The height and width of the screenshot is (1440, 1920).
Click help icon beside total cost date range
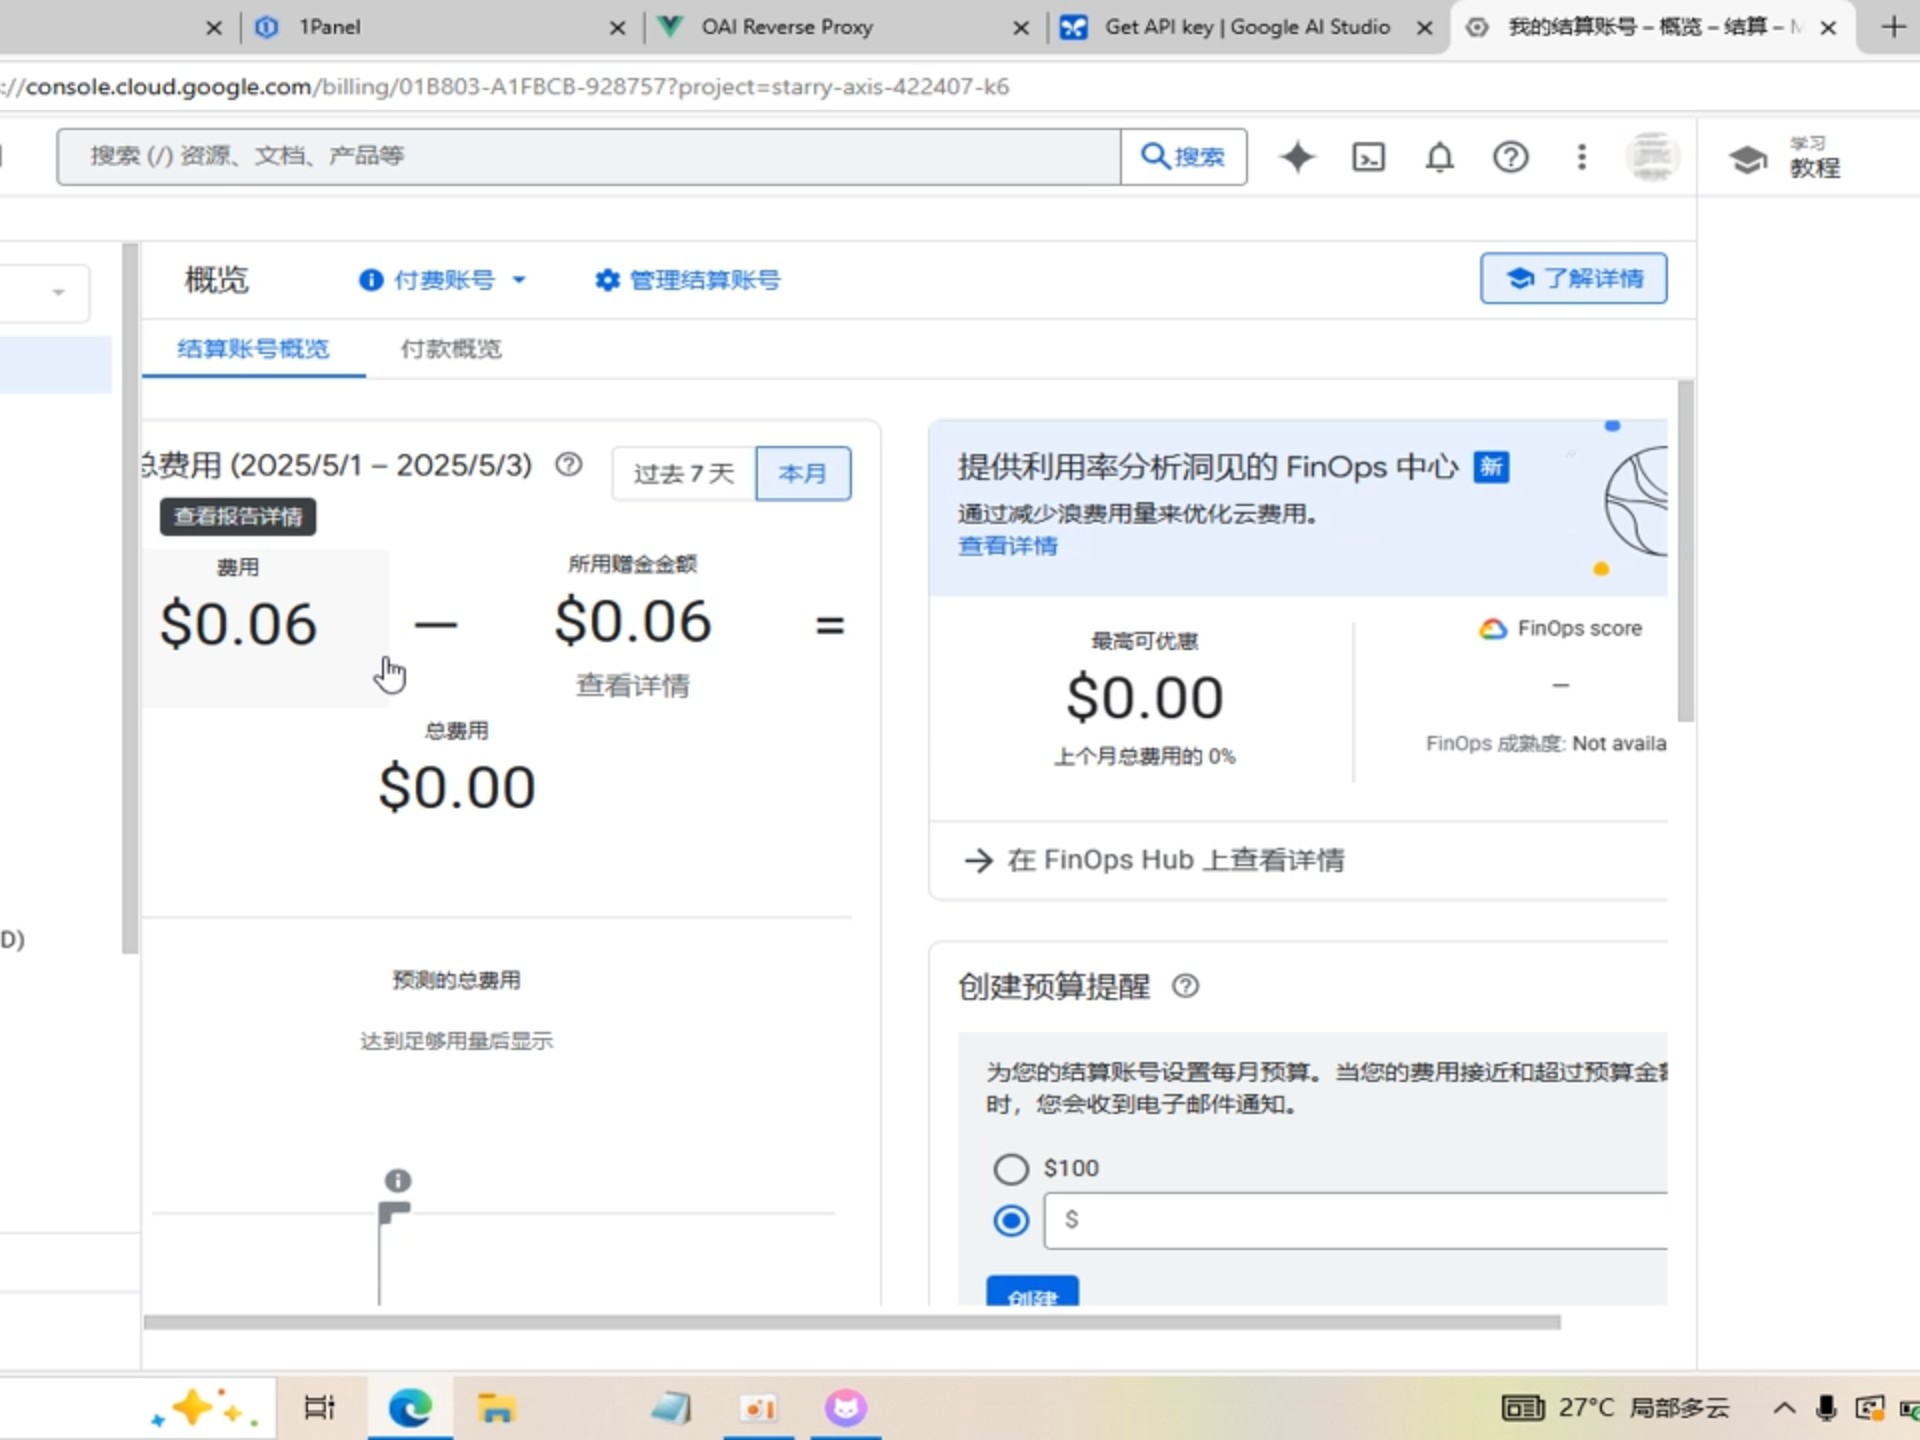(x=569, y=465)
